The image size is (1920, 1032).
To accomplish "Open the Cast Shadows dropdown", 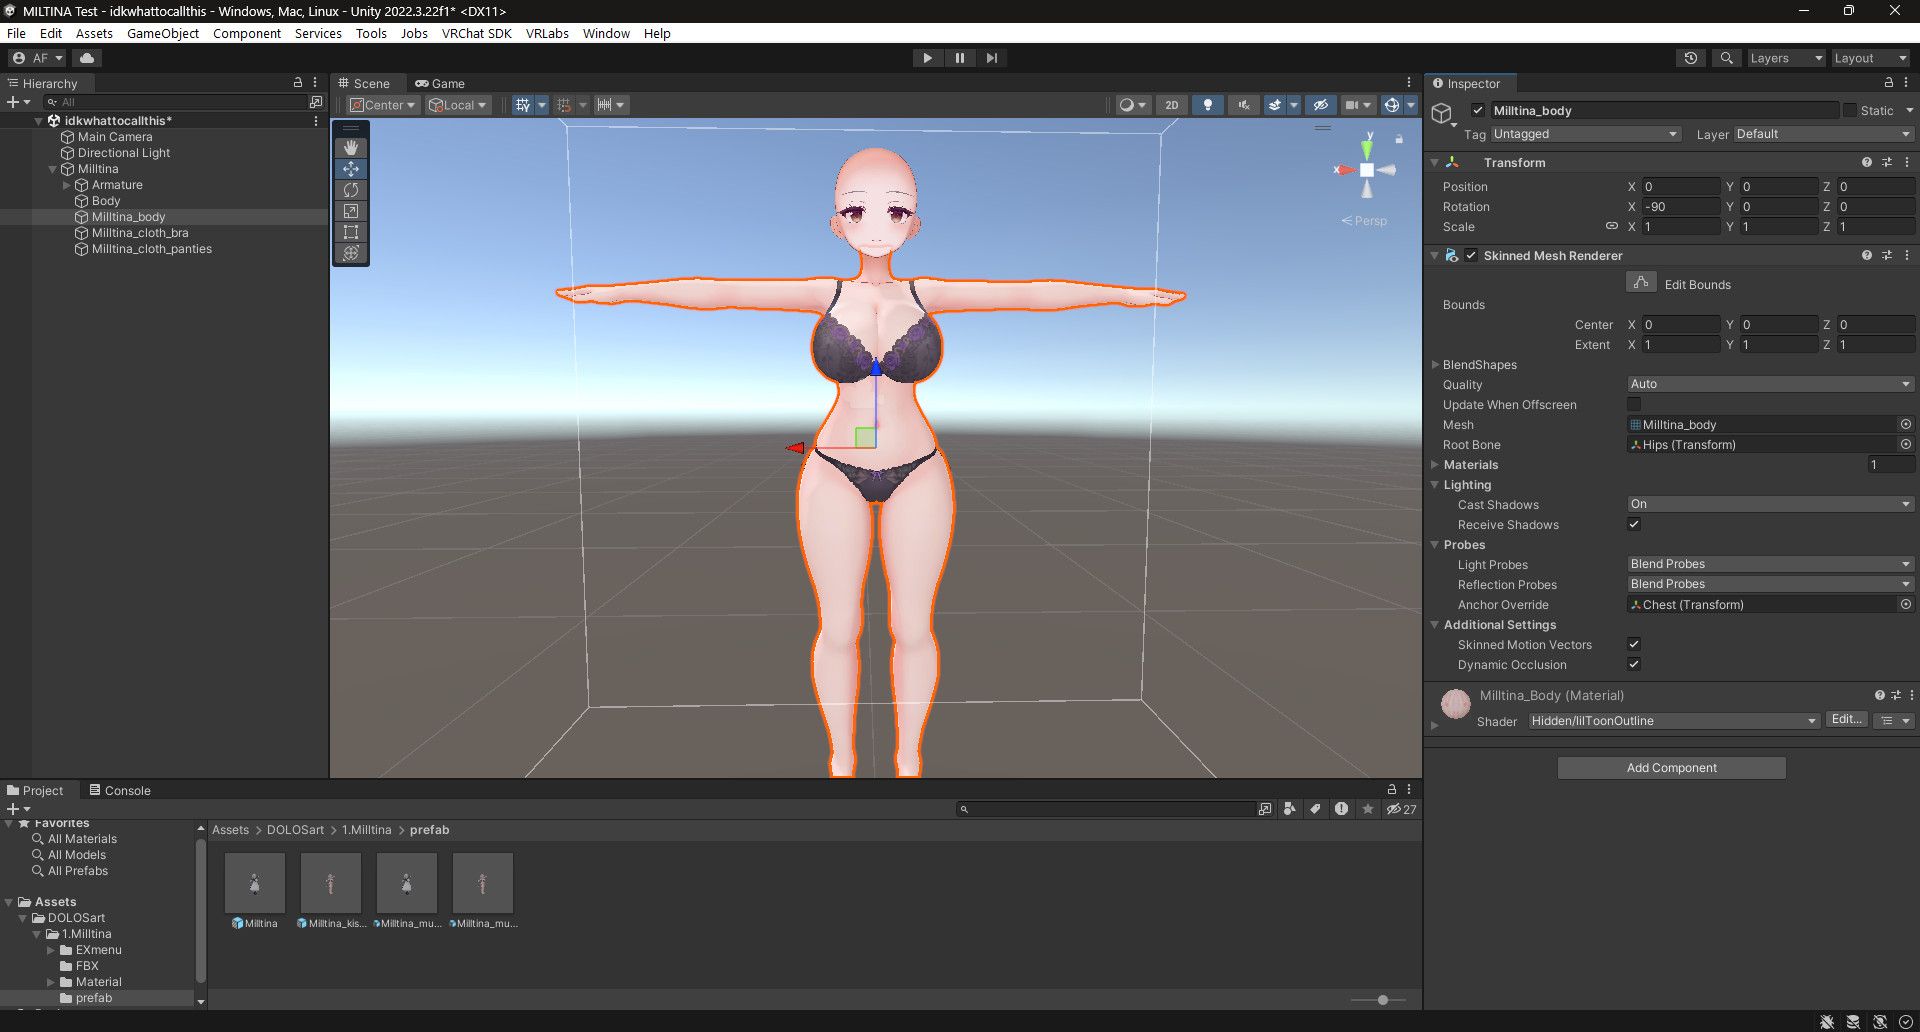I will coord(1770,504).
